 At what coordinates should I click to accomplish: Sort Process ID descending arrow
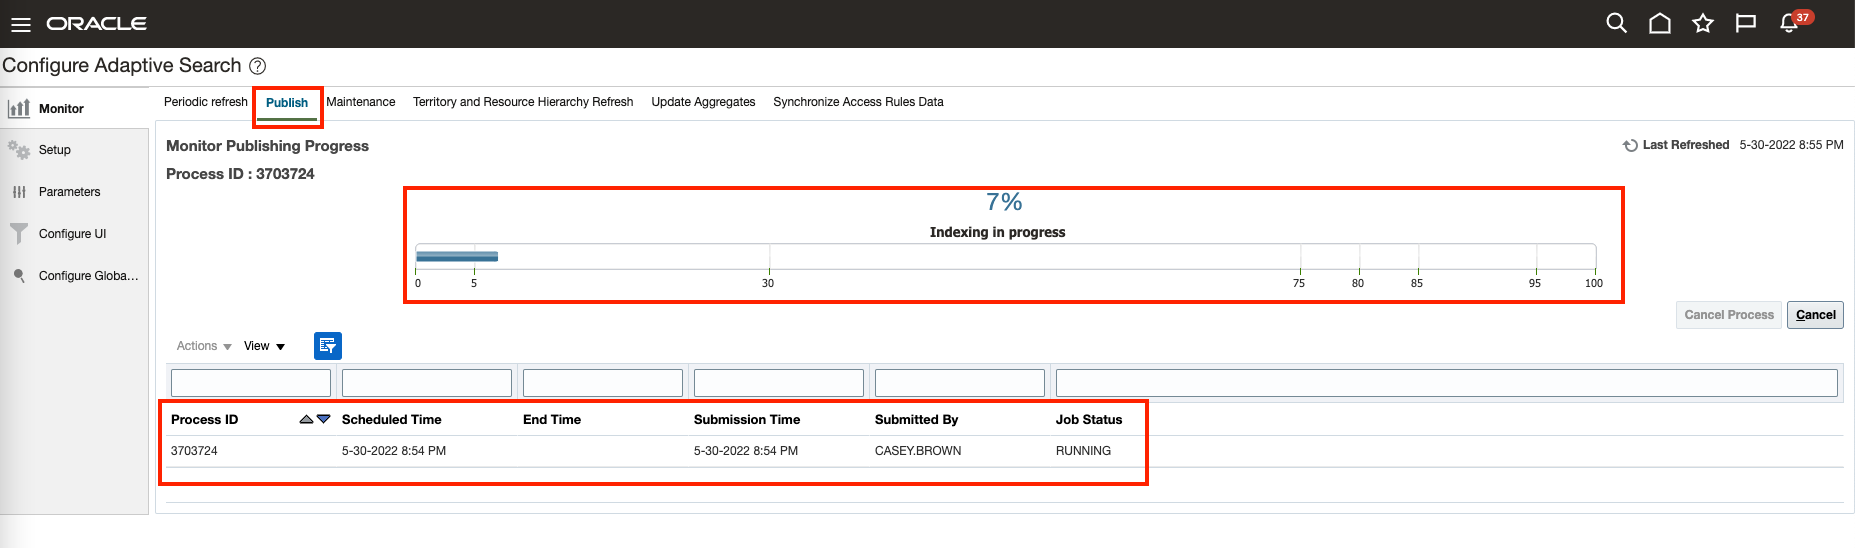point(323,419)
